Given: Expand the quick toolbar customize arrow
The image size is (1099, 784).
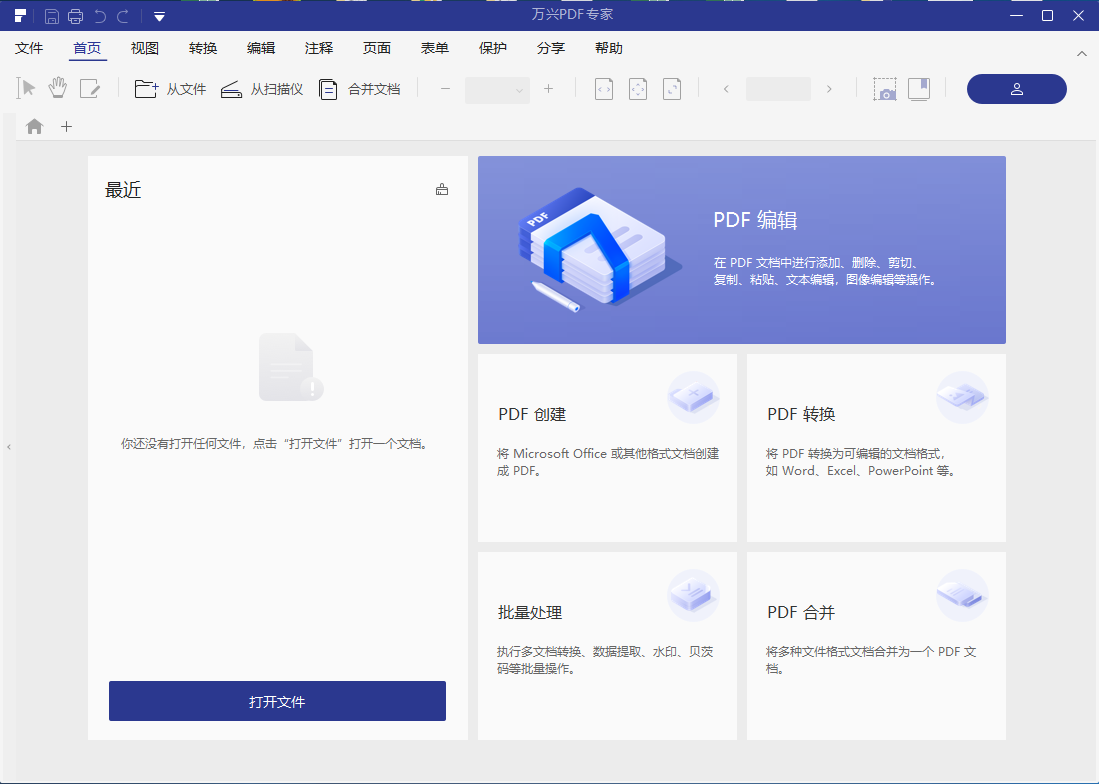Looking at the screenshot, I should (x=159, y=17).
